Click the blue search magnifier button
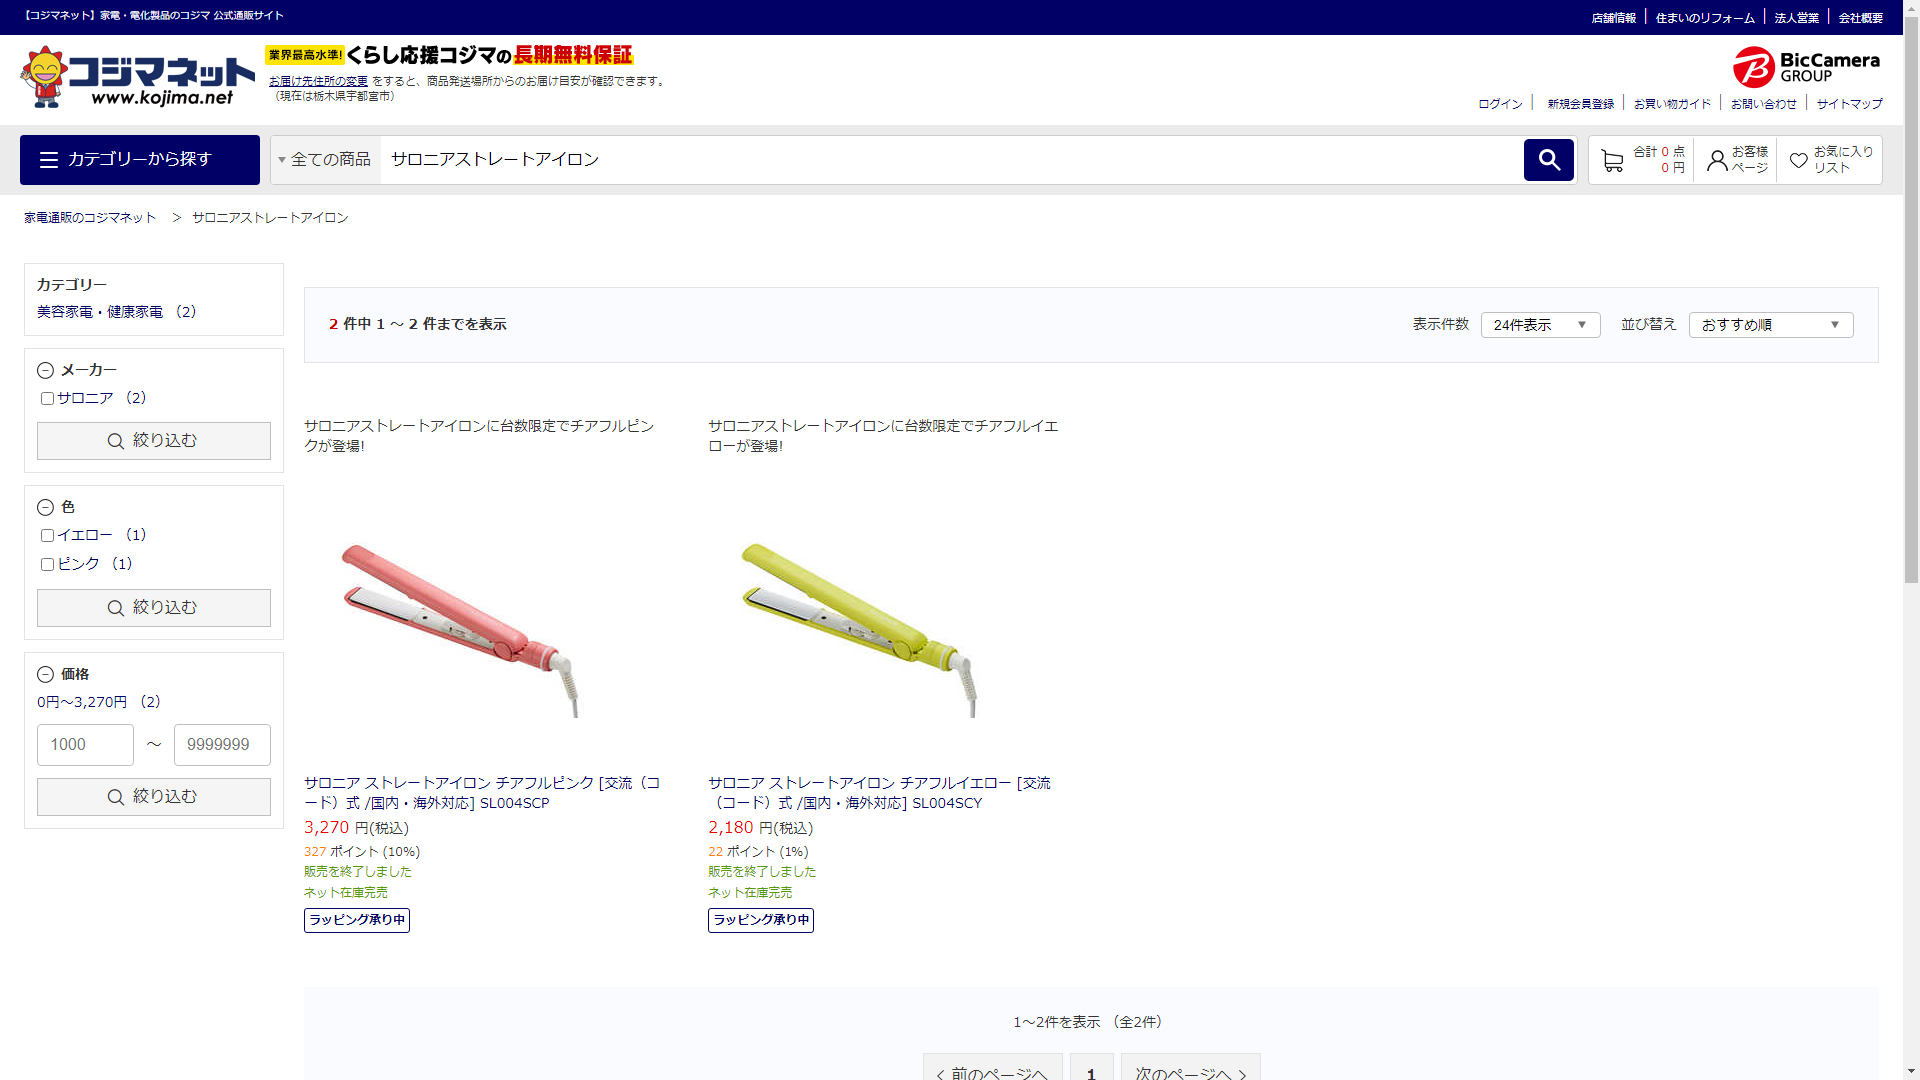 tap(1548, 160)
